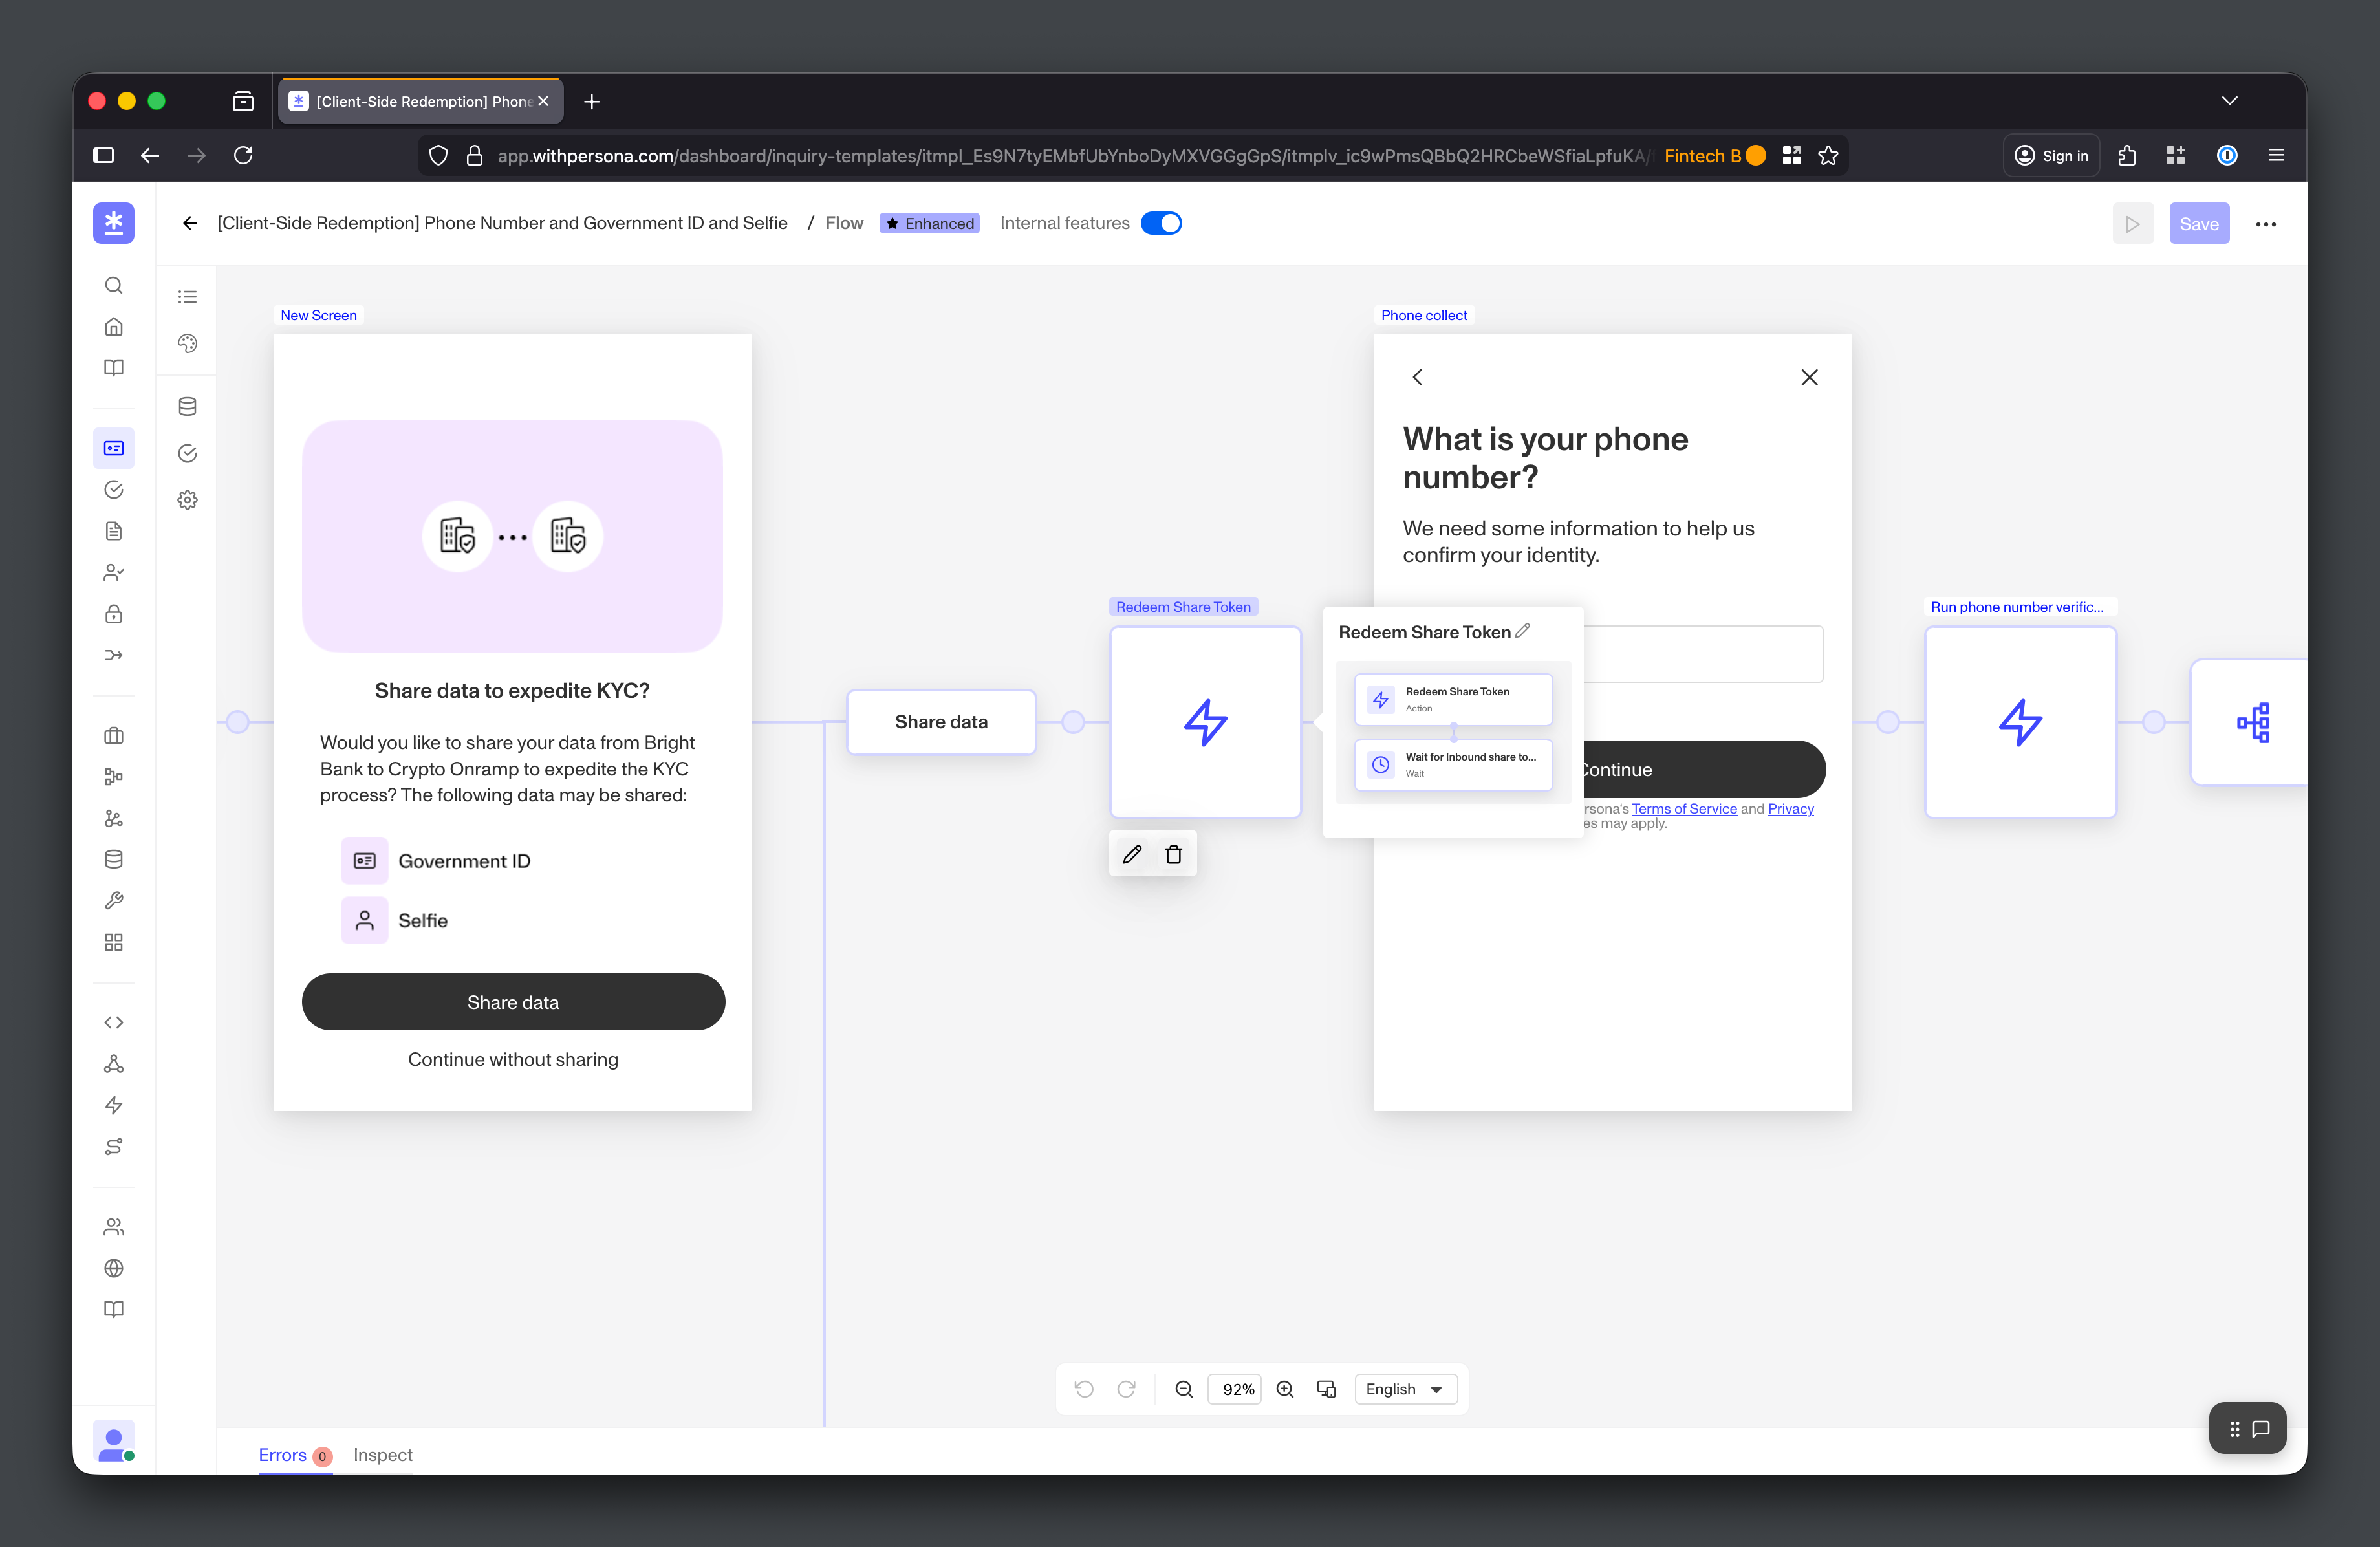Open the more options ellipsis menu
Screen dimensions: 2380x1547
tap(2266, 223)
